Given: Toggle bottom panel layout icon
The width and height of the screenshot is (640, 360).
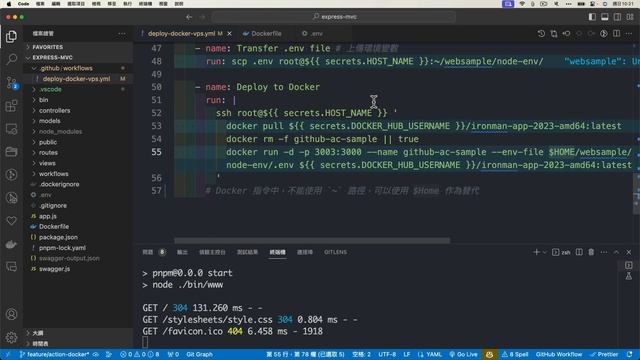Looking at the screenshot, I should [605, 17].
